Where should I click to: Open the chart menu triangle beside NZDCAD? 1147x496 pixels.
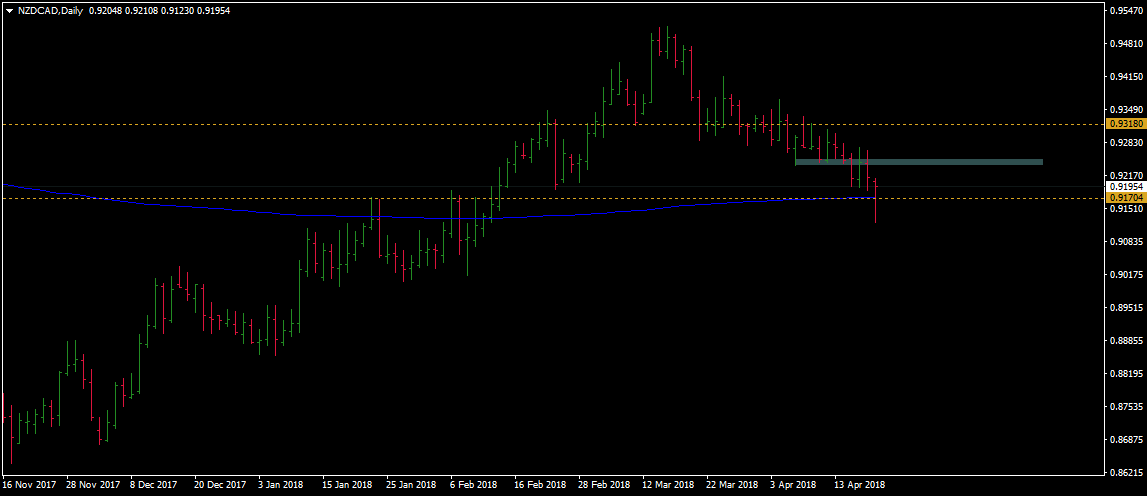pos(10,10)
